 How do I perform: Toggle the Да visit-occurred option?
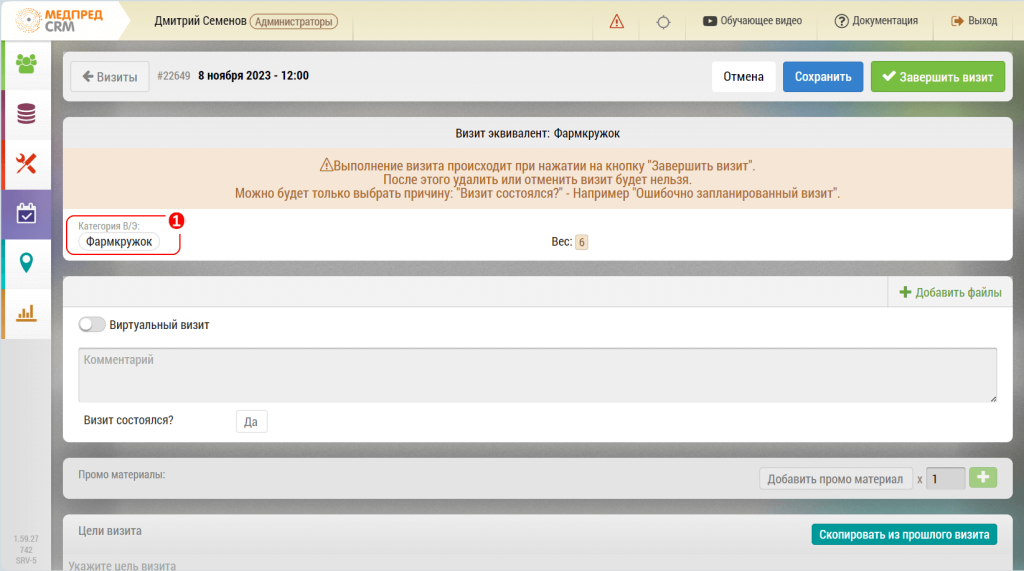coord(251,421)
